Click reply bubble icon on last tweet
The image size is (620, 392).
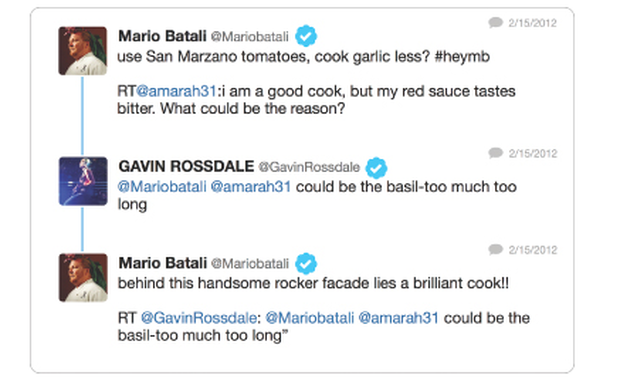click(495, 250)
